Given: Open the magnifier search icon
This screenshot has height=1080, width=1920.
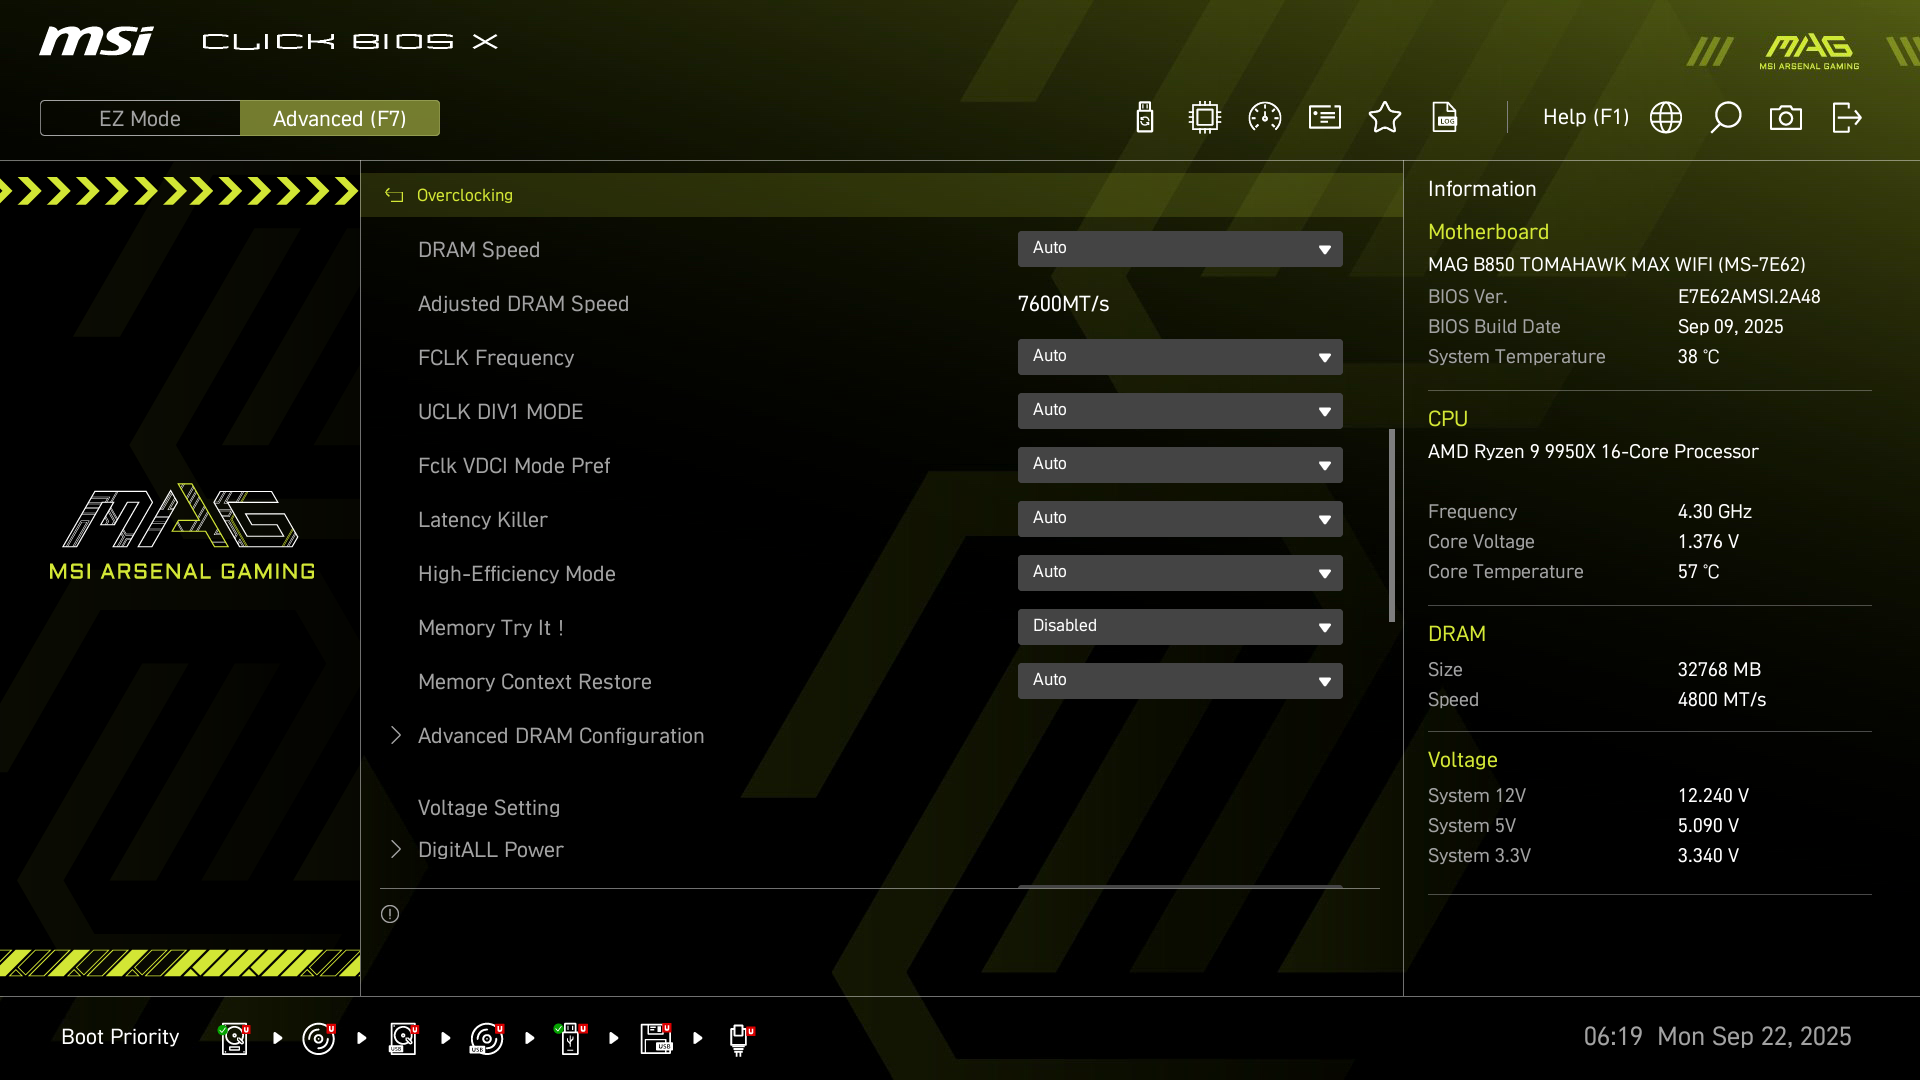Looking at the screenshot, I should click(x=1726, y=118).
